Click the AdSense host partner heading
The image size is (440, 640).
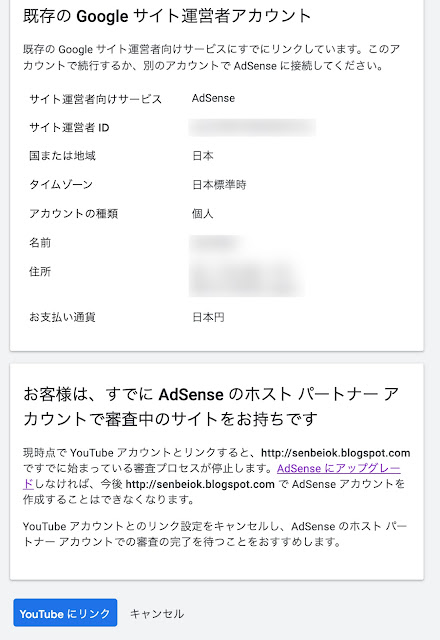tap(211, 407)
